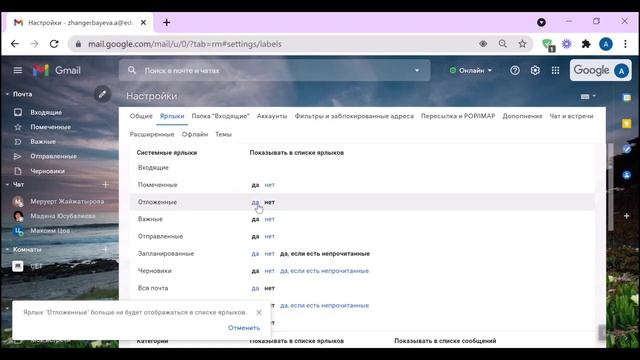This screenshot has height=360, width=640.
Task: Bookmark this page with star icon
Action: click(522, 44)
